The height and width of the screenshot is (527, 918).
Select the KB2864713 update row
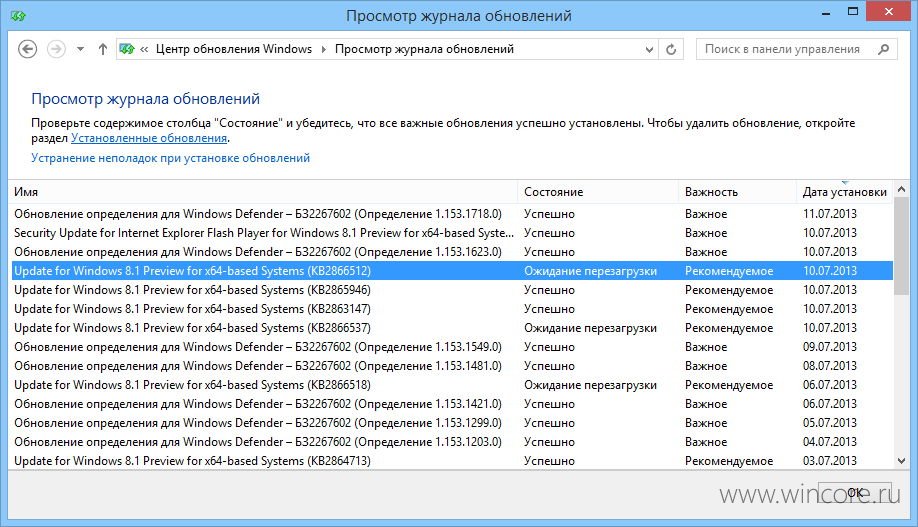tap(452, 461)
